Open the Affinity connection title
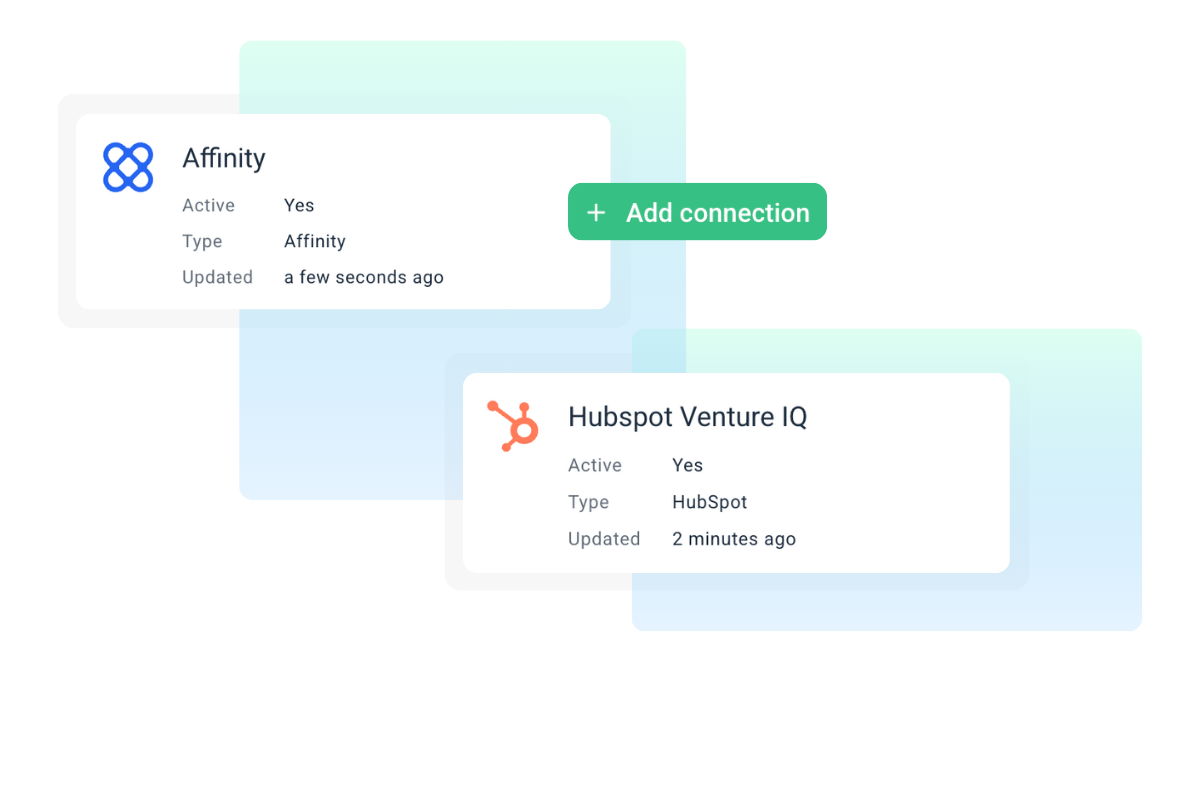 [224, 158]
